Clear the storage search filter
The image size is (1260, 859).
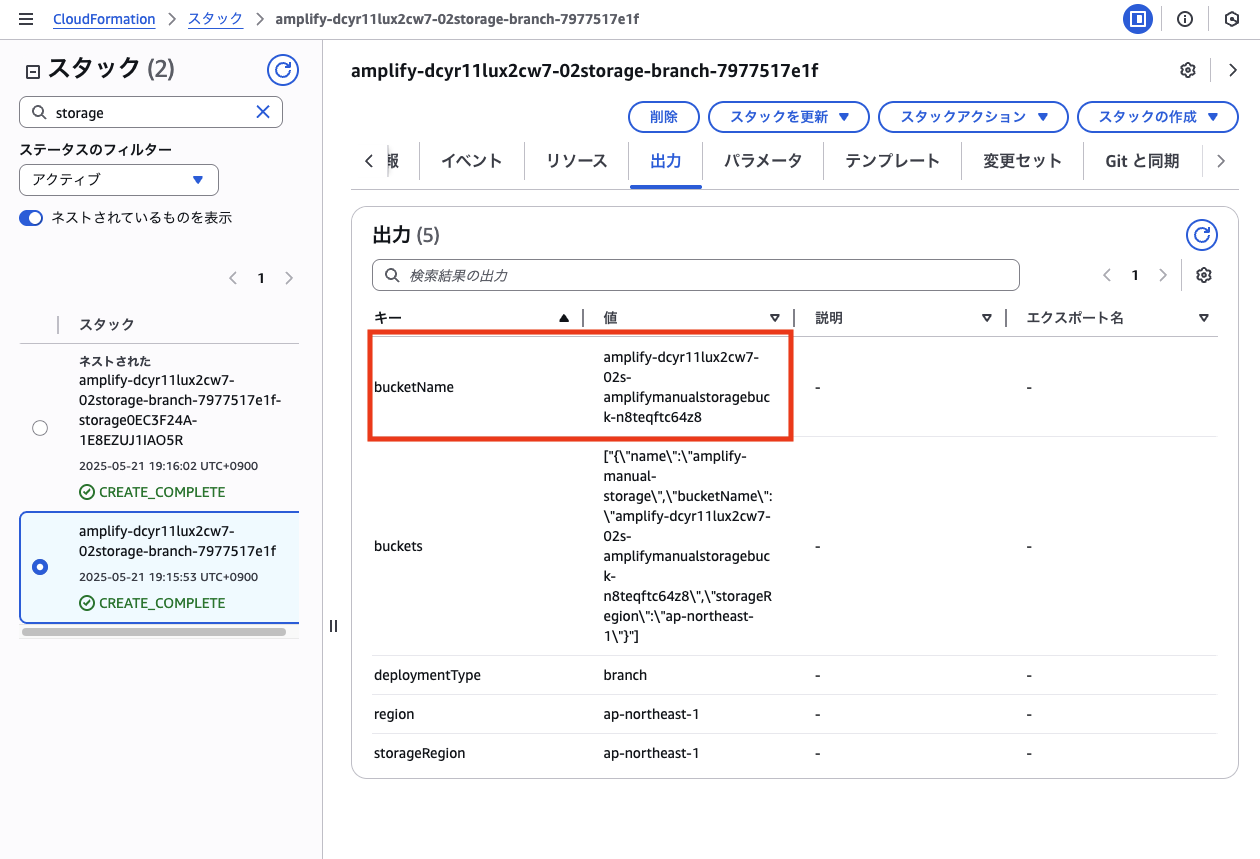click(x=263, y=112)
